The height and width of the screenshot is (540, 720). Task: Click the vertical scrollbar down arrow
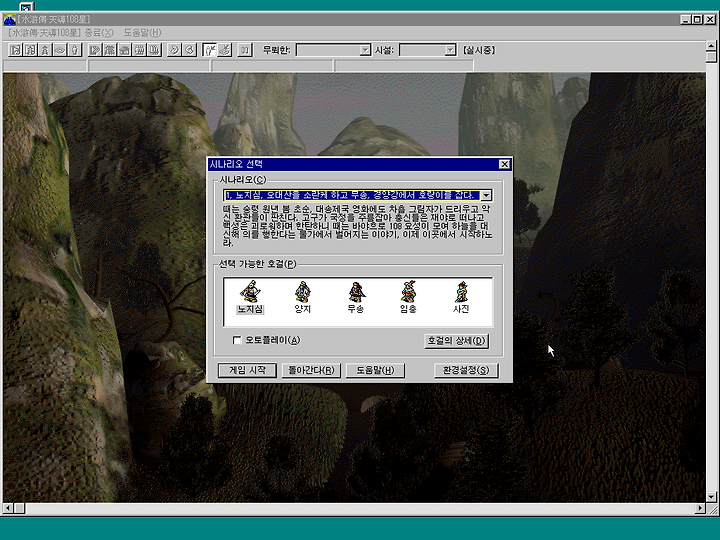pyautogui.click(x=711, y=497)
